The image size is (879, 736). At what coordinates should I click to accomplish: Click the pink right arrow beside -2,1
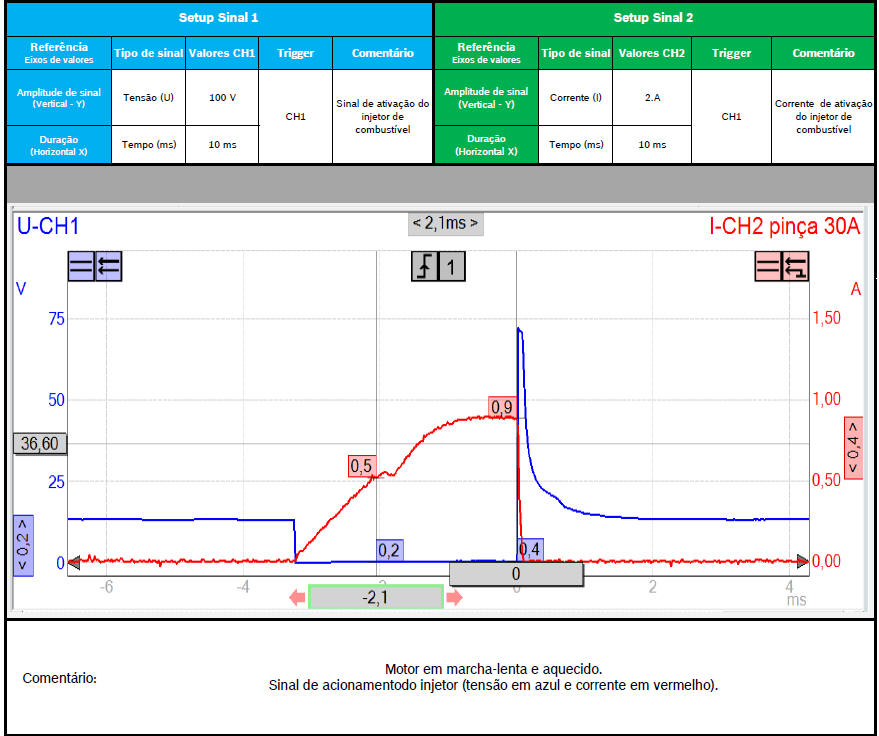[x=454, y=598]
